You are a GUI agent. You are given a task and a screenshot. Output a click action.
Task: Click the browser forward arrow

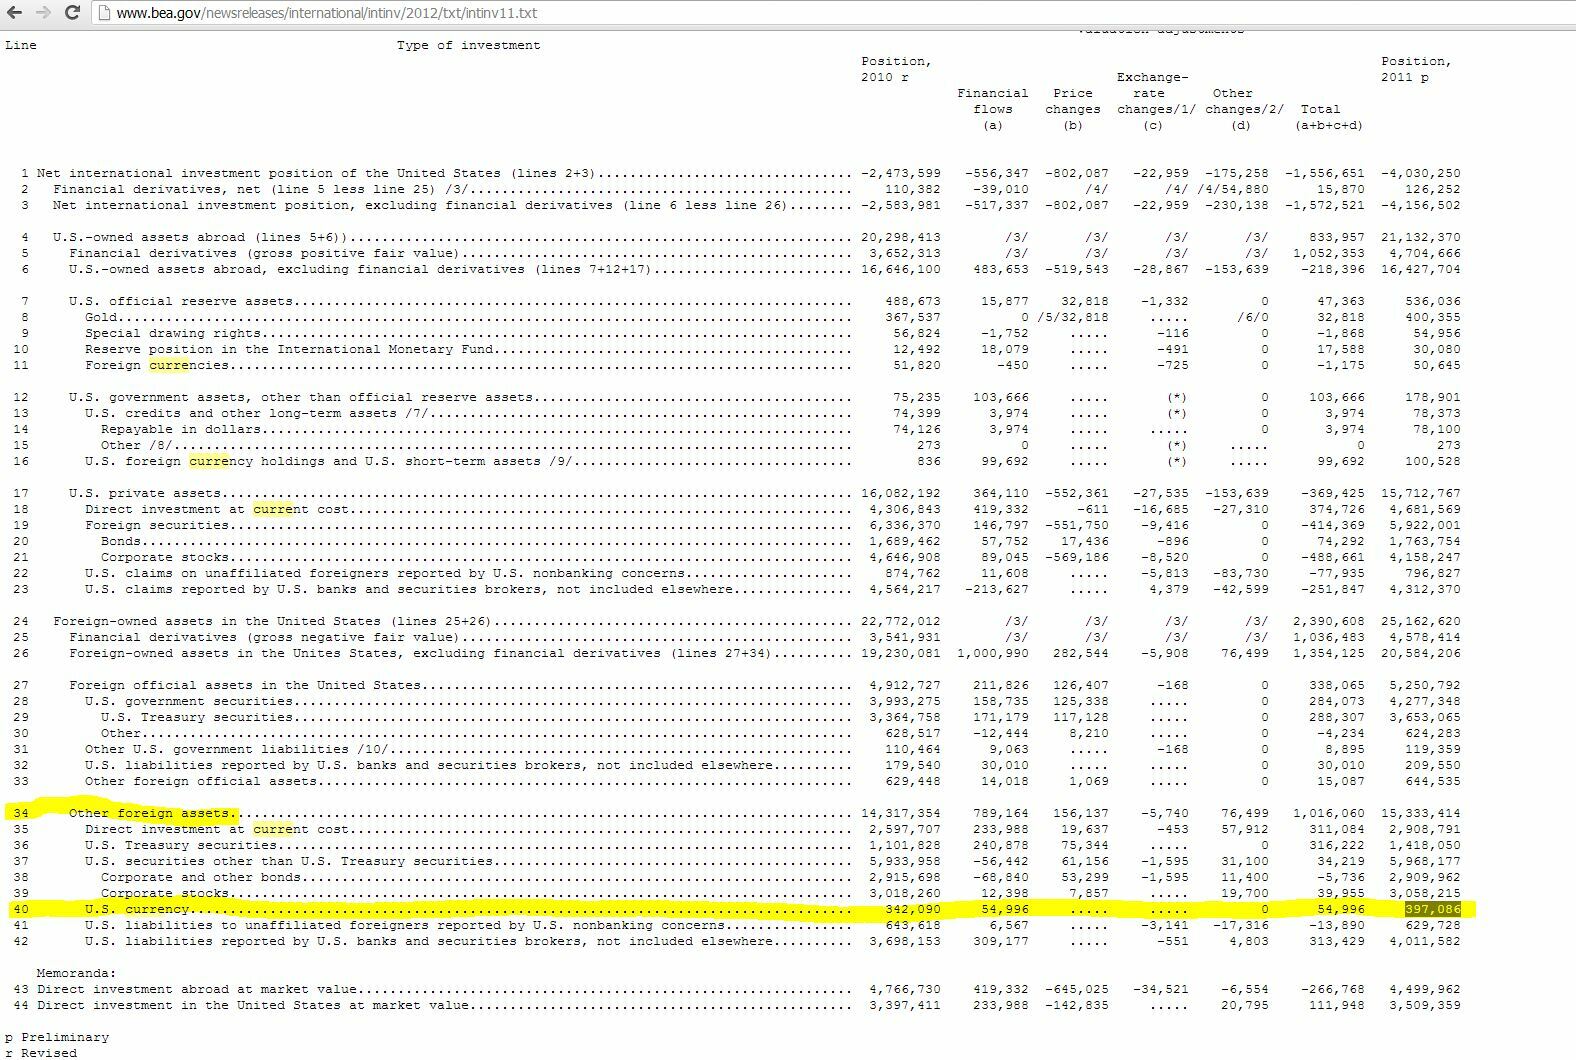43,12
